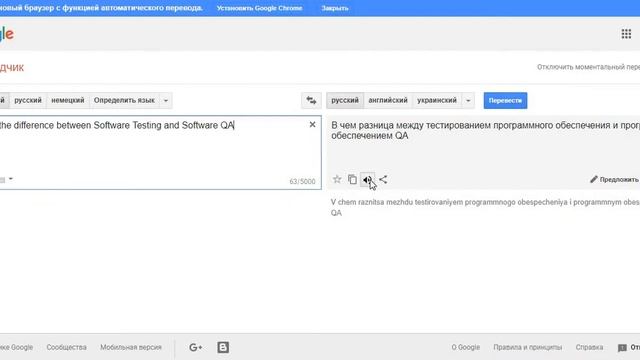Open Правила и принципы footer link
This screenshot has height=360, width=640.
click(527, 347)
